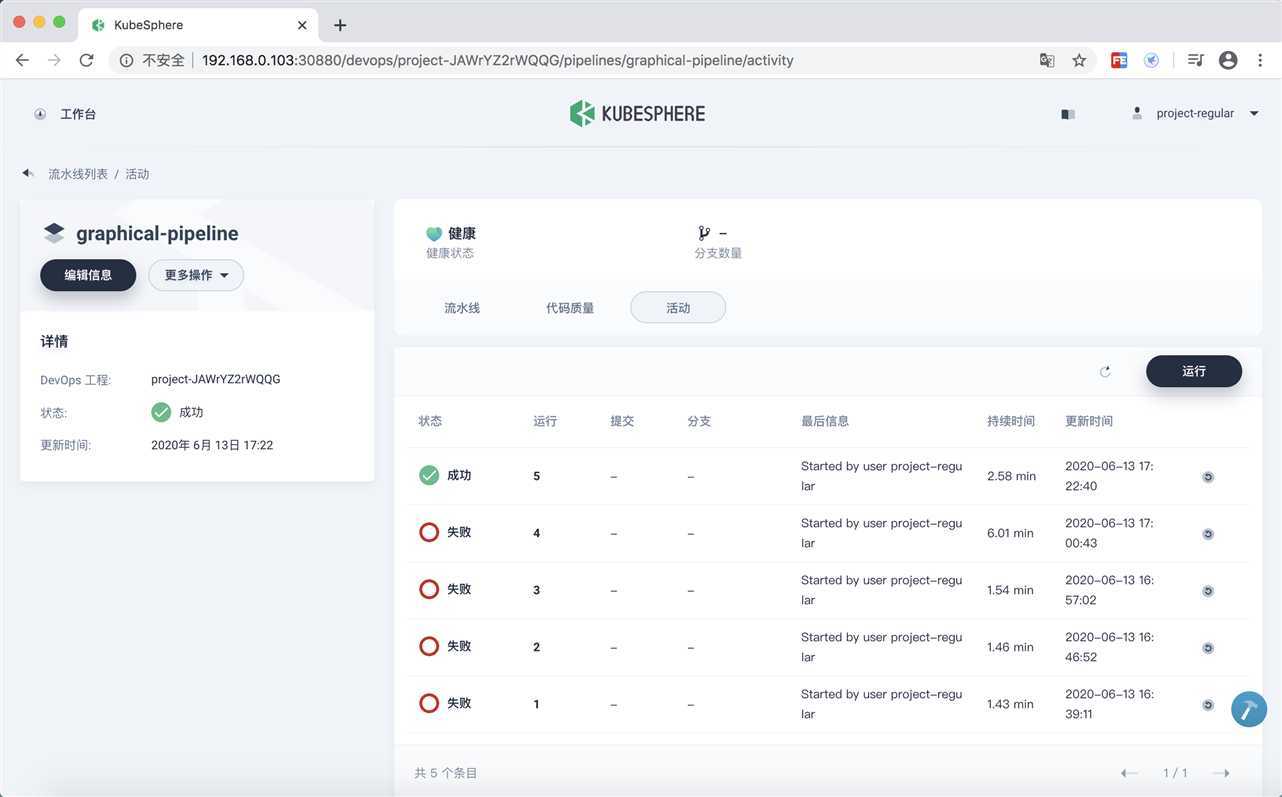This screenshot has width=1282, height=797.
Task: Click the 持续时间 column header
Action: [x=1011, y=421]
